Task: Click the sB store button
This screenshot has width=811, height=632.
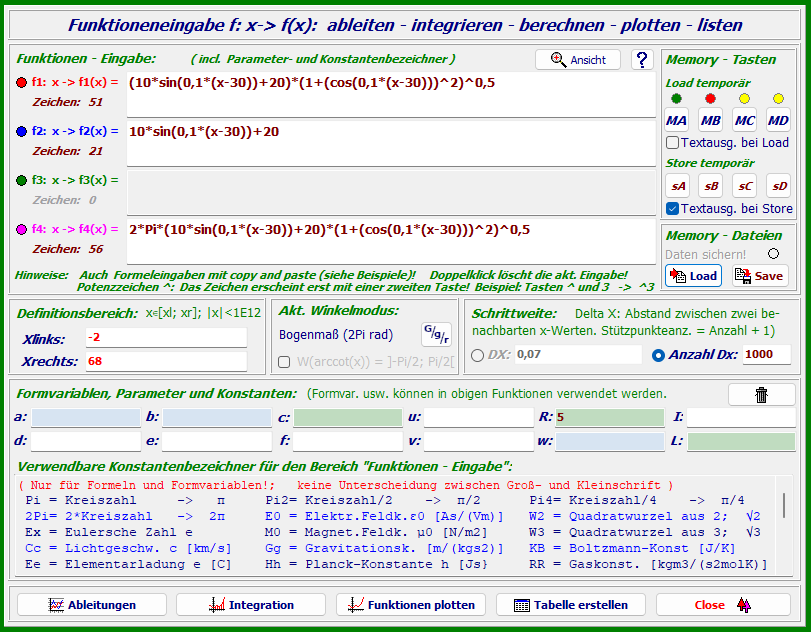Action: coord(711,186)
